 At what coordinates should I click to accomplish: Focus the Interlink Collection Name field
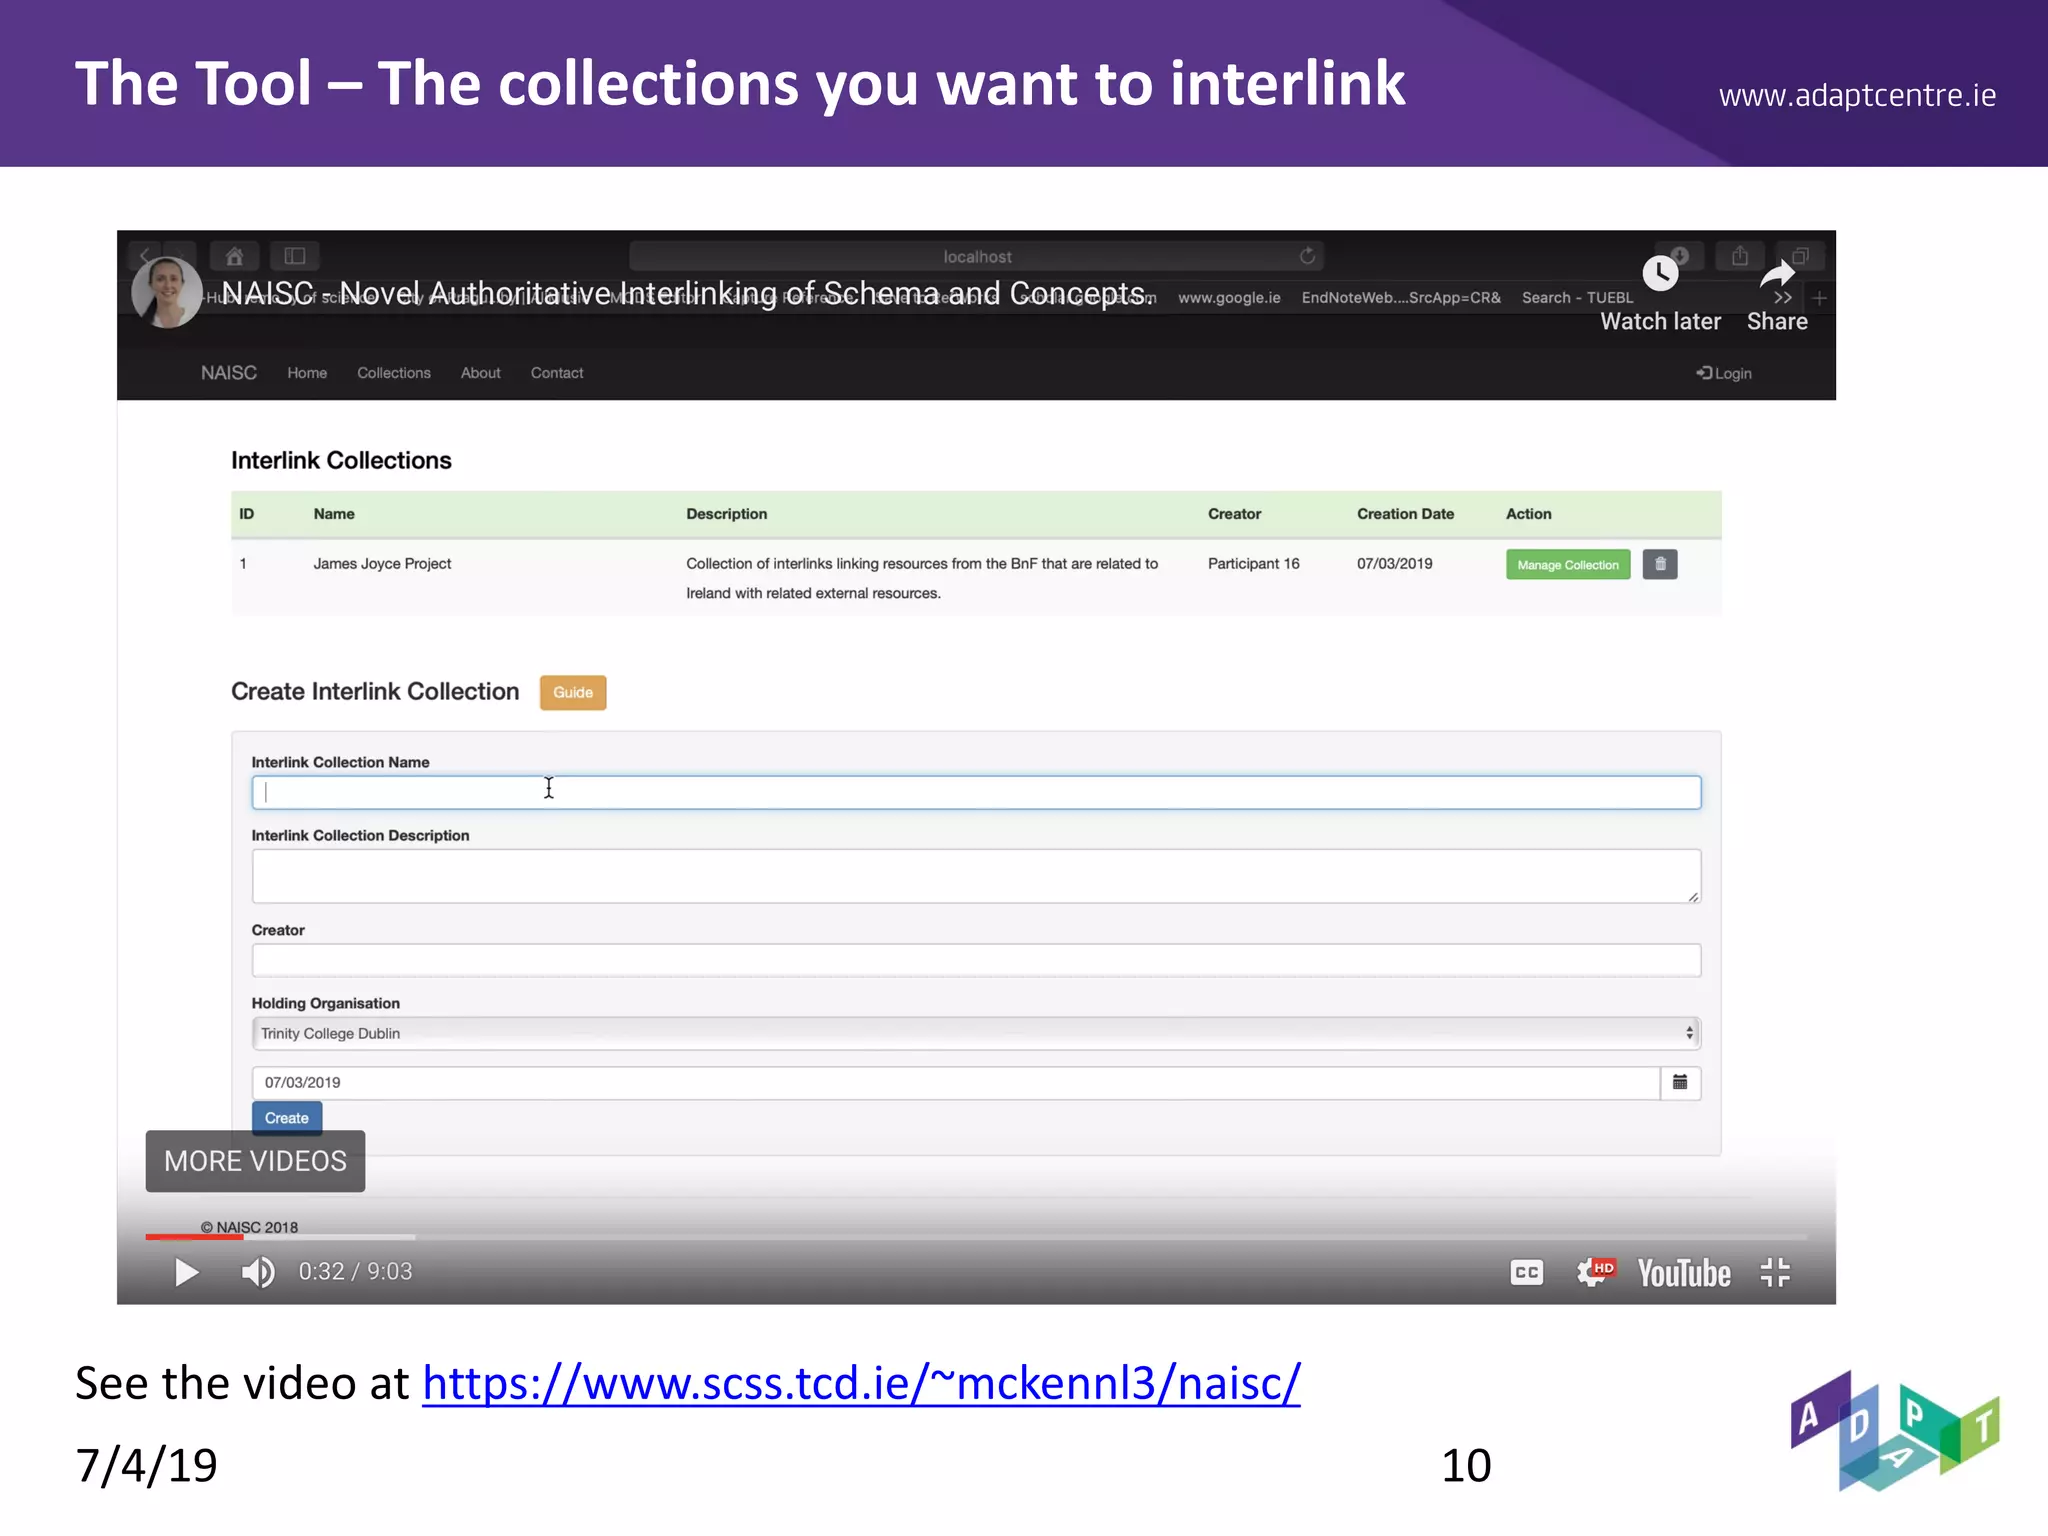pyautogui.click(x=976, y=792)
